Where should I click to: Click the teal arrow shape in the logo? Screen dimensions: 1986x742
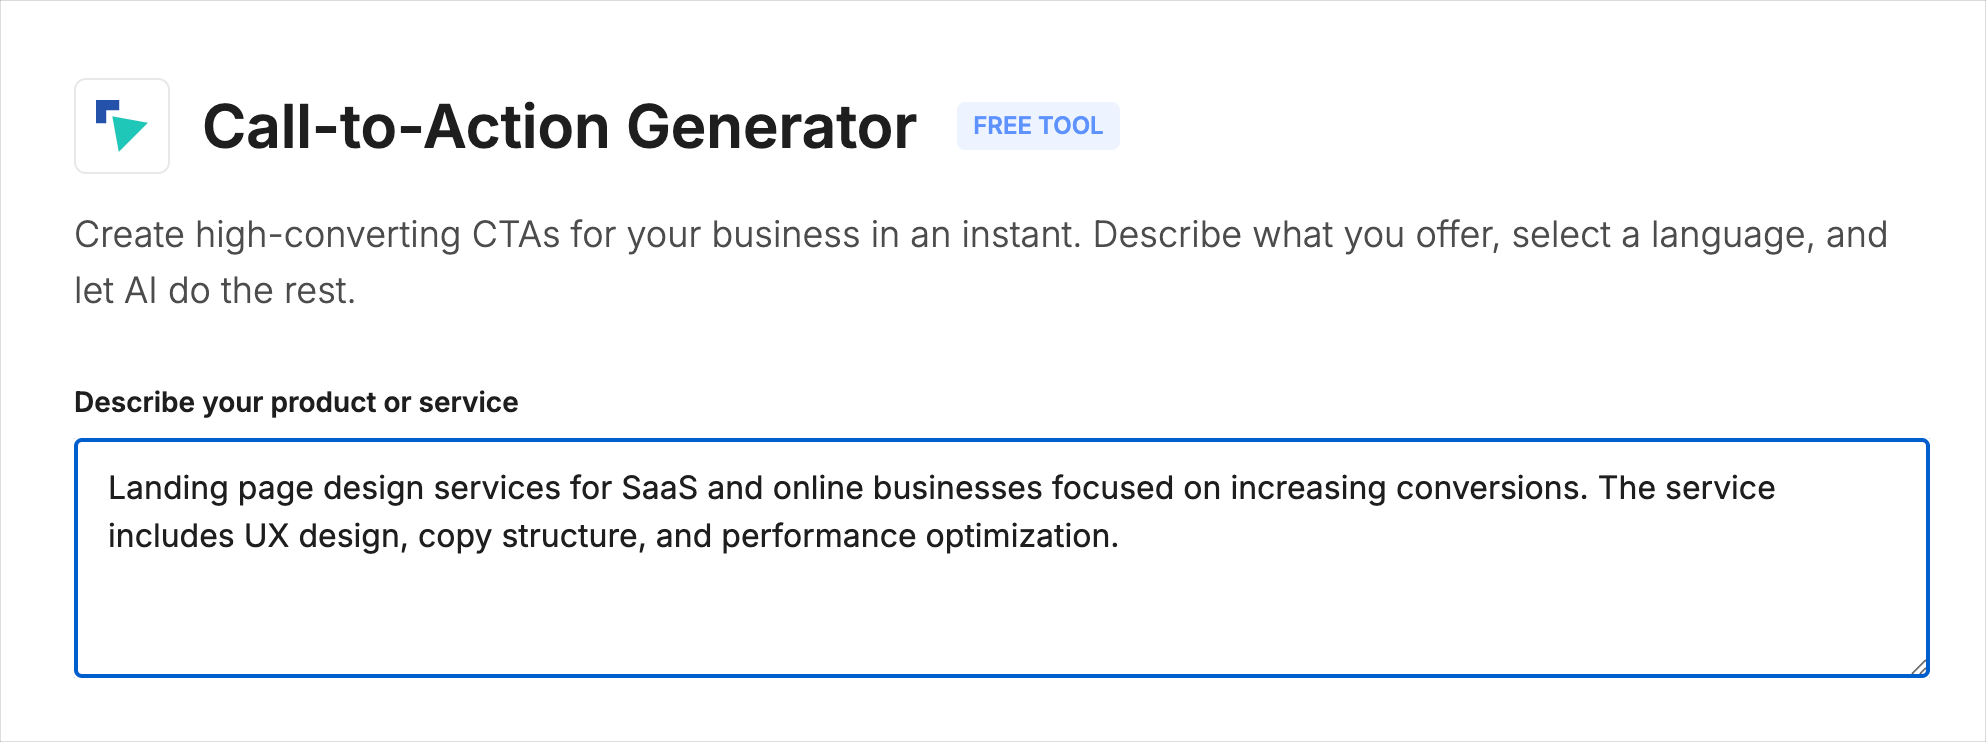coord(129,132)
